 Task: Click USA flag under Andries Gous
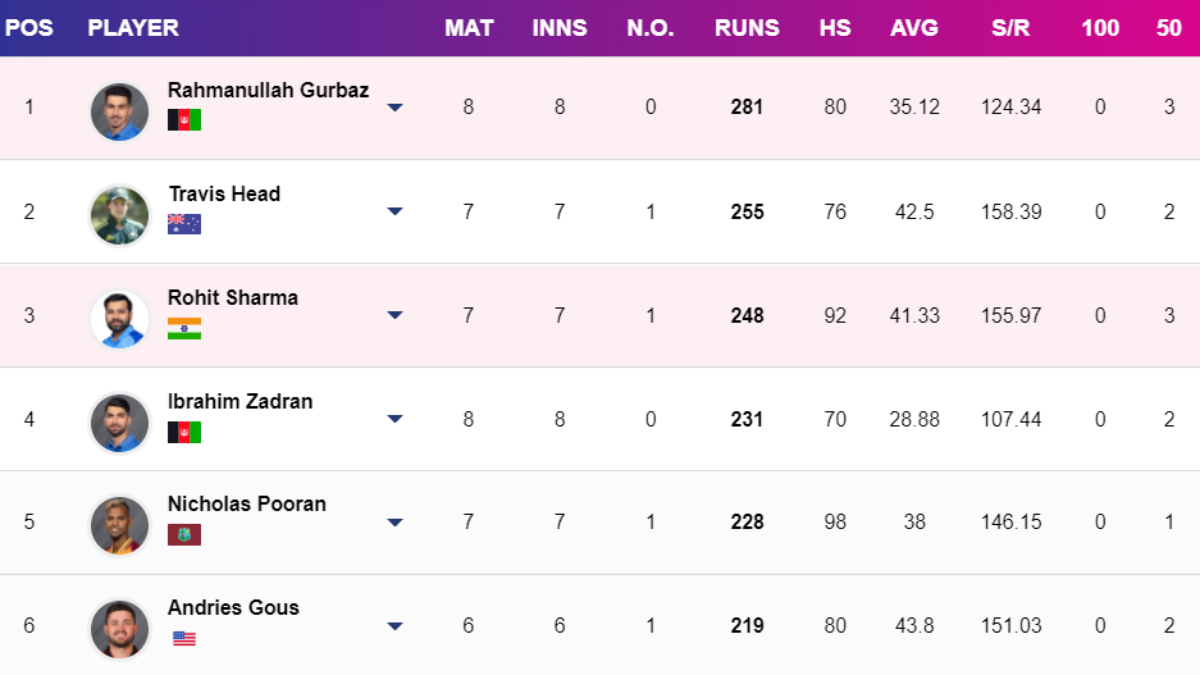[x=184, y=638]
